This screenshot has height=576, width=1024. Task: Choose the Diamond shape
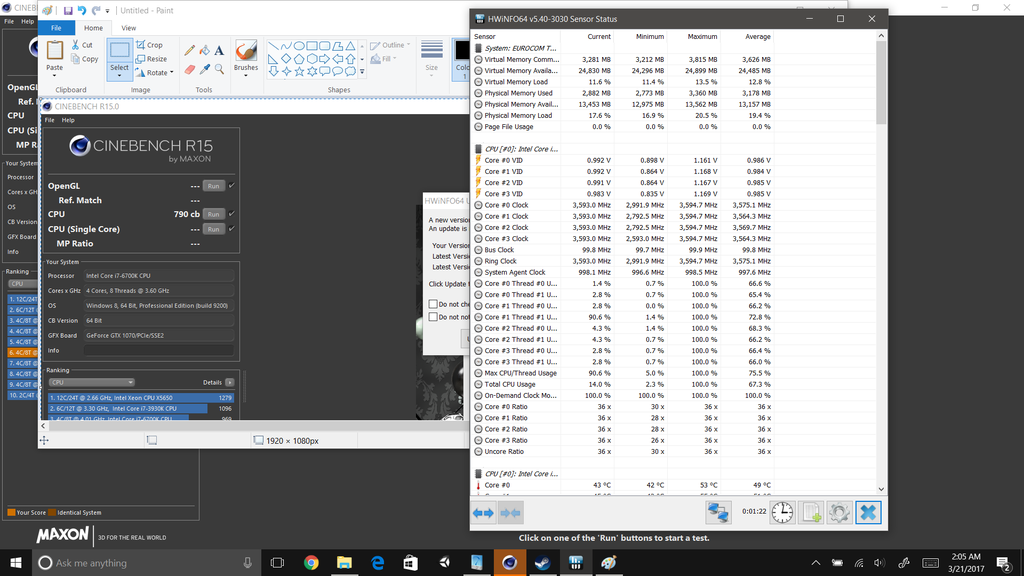point(286,59)
